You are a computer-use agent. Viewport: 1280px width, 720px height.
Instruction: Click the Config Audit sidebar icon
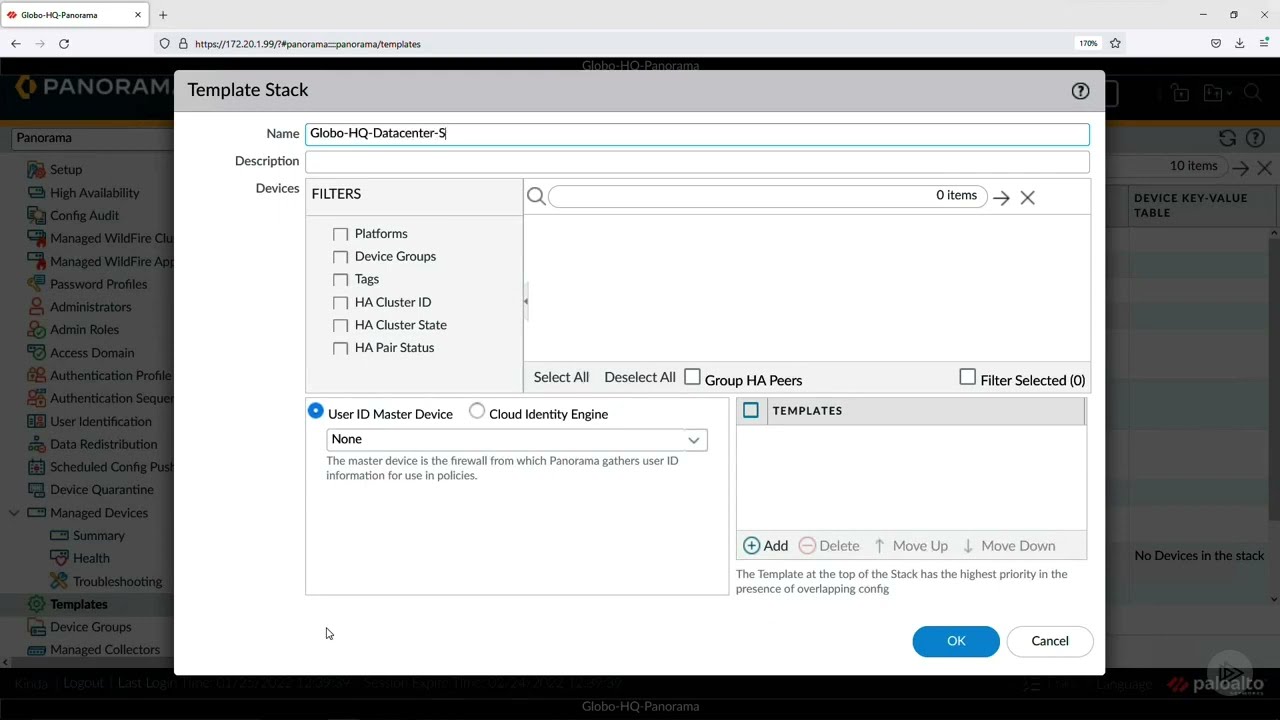[36, 215]
